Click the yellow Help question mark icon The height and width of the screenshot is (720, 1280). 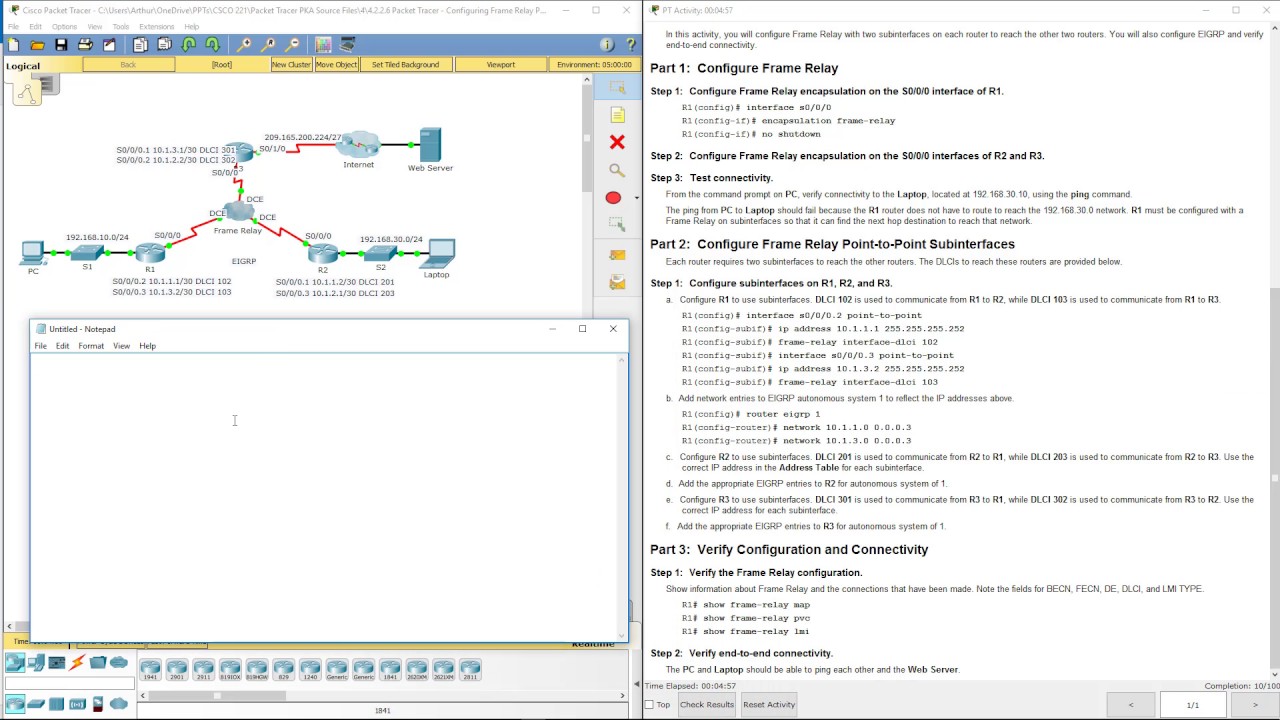coord(631,45)
